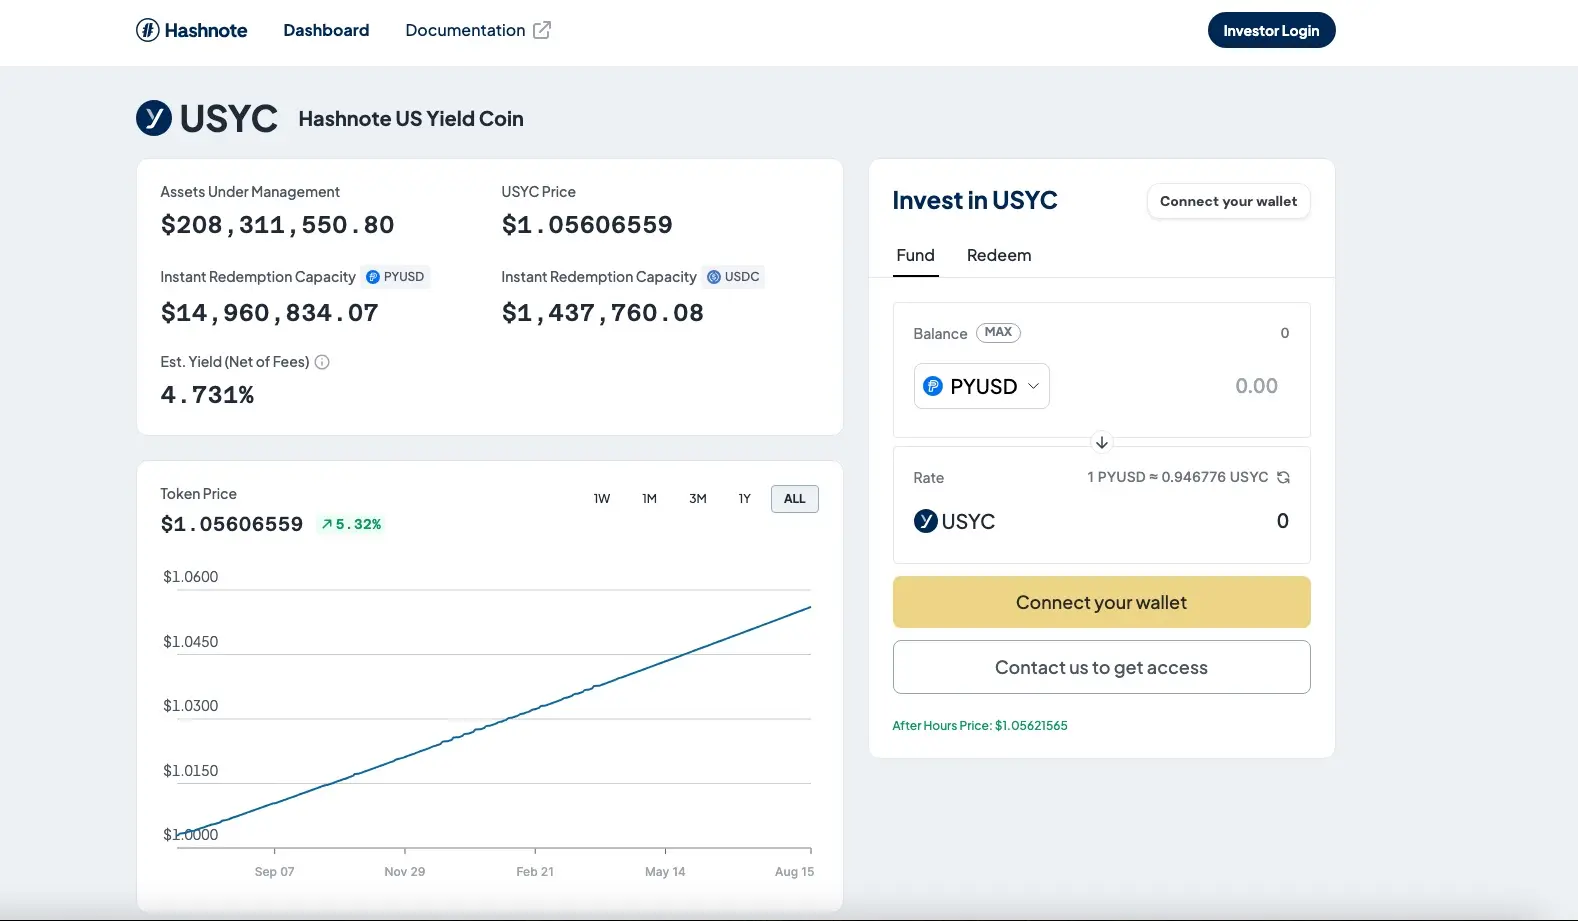The height and width of the screenshot is (921, 1578).
Task: Click the MAX balance button
Action: tap(998, 332)
